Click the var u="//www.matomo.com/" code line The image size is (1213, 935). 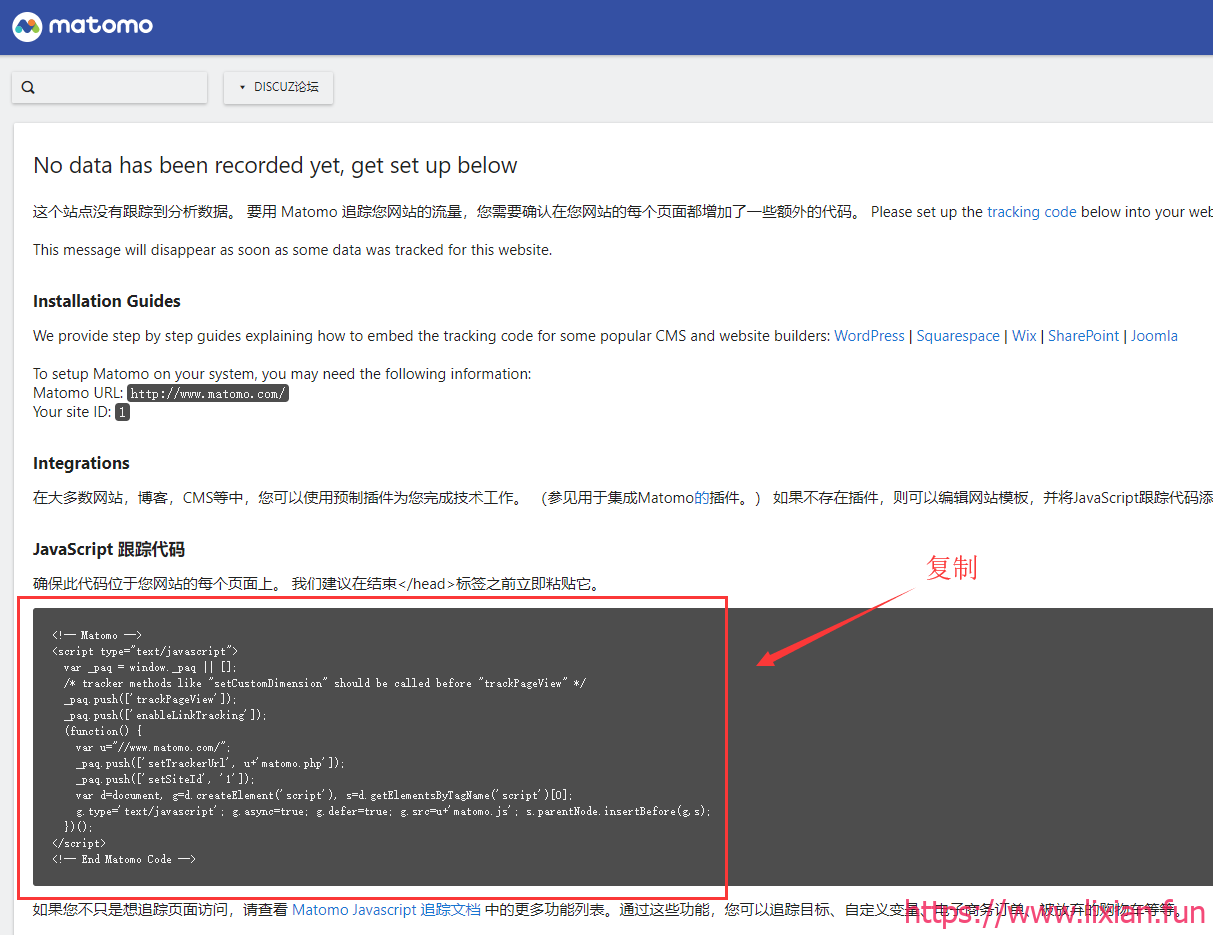click(153, 747)
